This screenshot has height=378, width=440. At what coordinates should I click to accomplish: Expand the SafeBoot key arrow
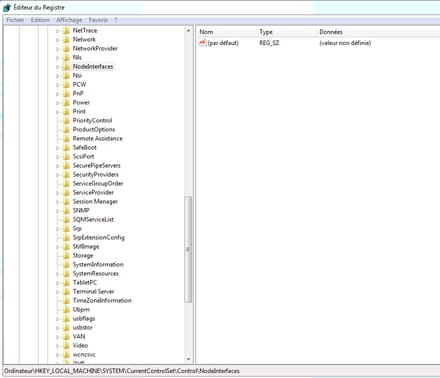tap(57, 148)
